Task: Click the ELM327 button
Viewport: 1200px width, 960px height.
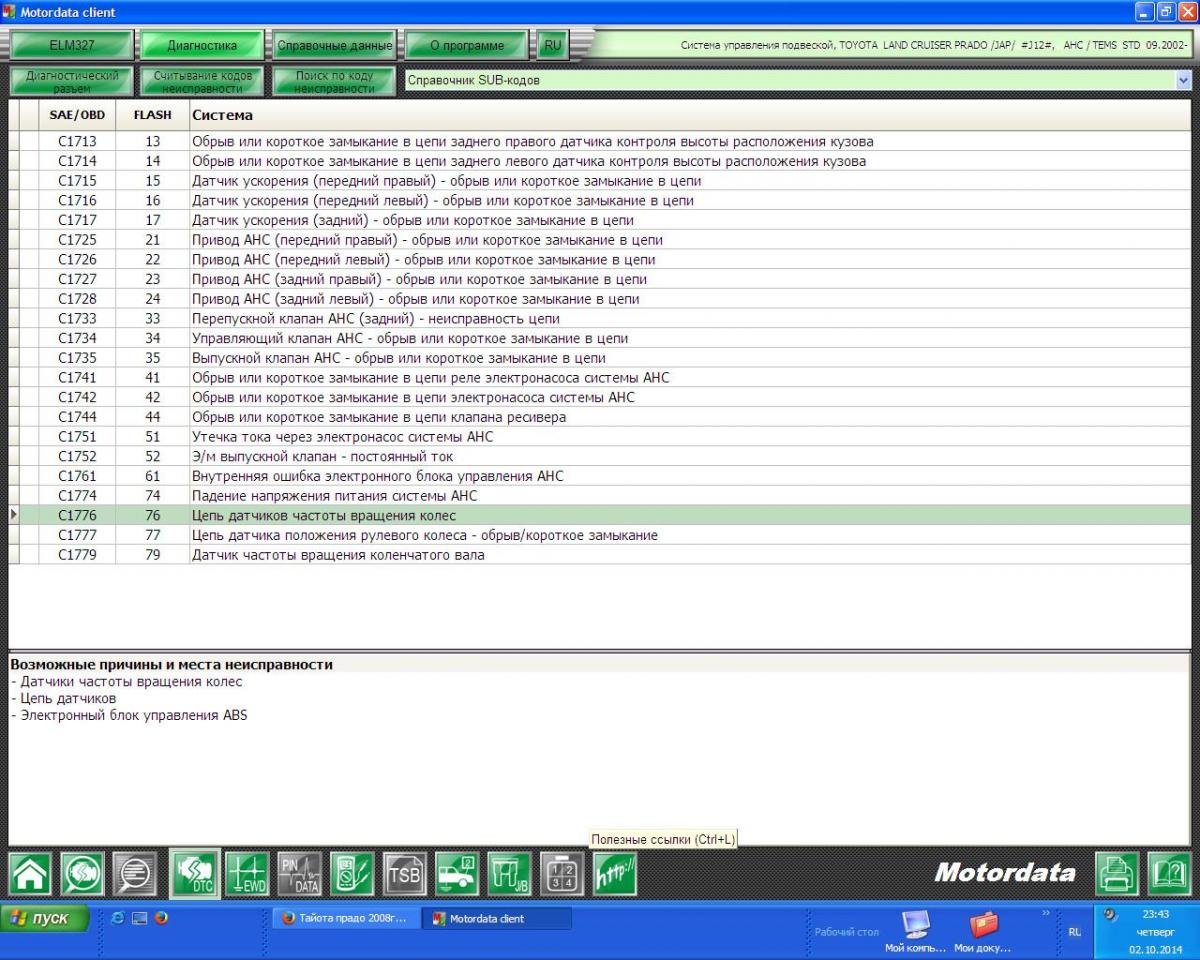Action: (72, 45)
